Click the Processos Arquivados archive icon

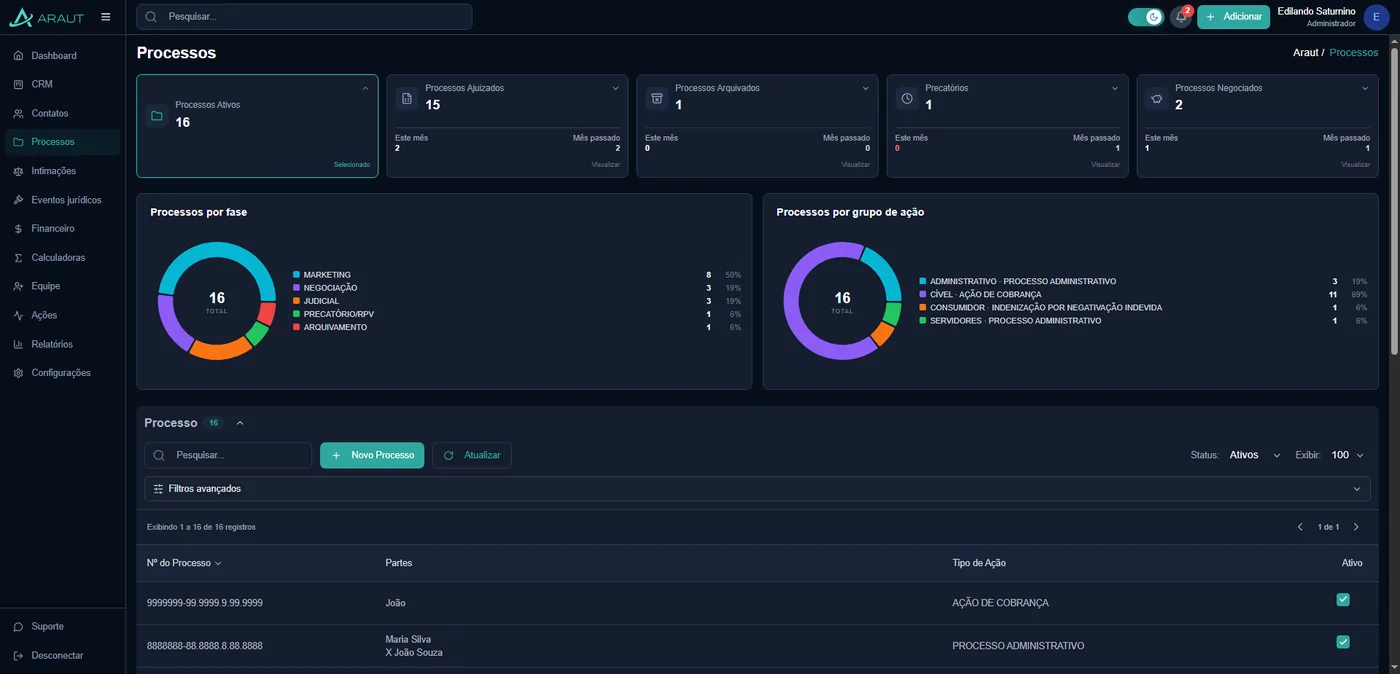(x=657, y=98)
